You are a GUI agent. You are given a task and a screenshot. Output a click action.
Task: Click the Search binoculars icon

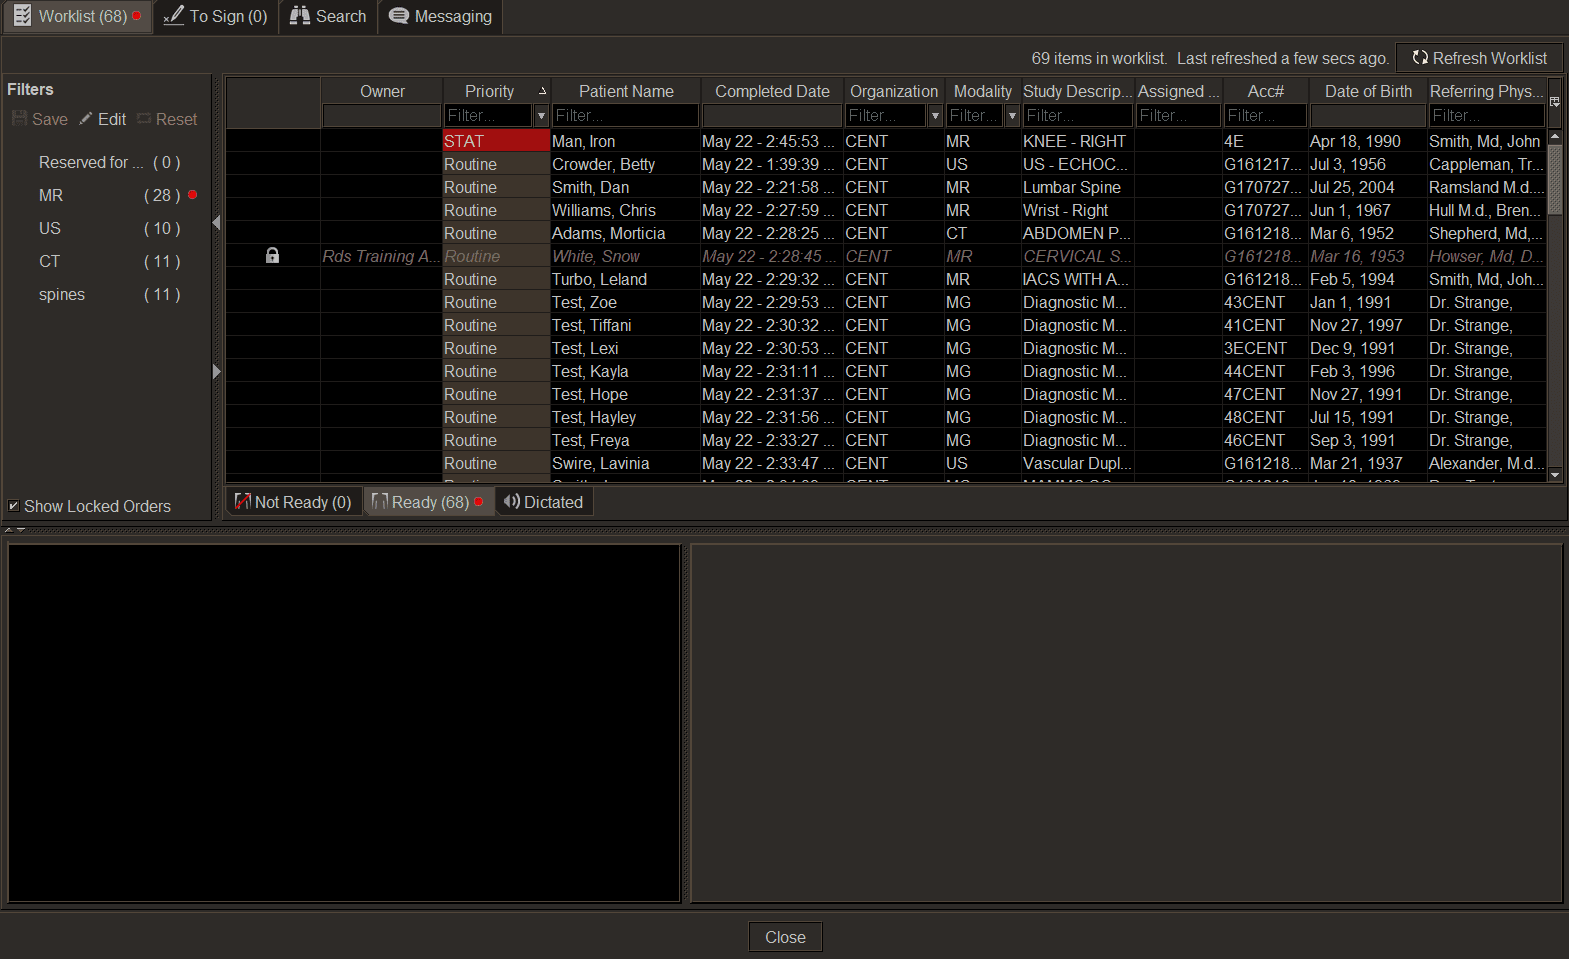(x=300, y=15)
